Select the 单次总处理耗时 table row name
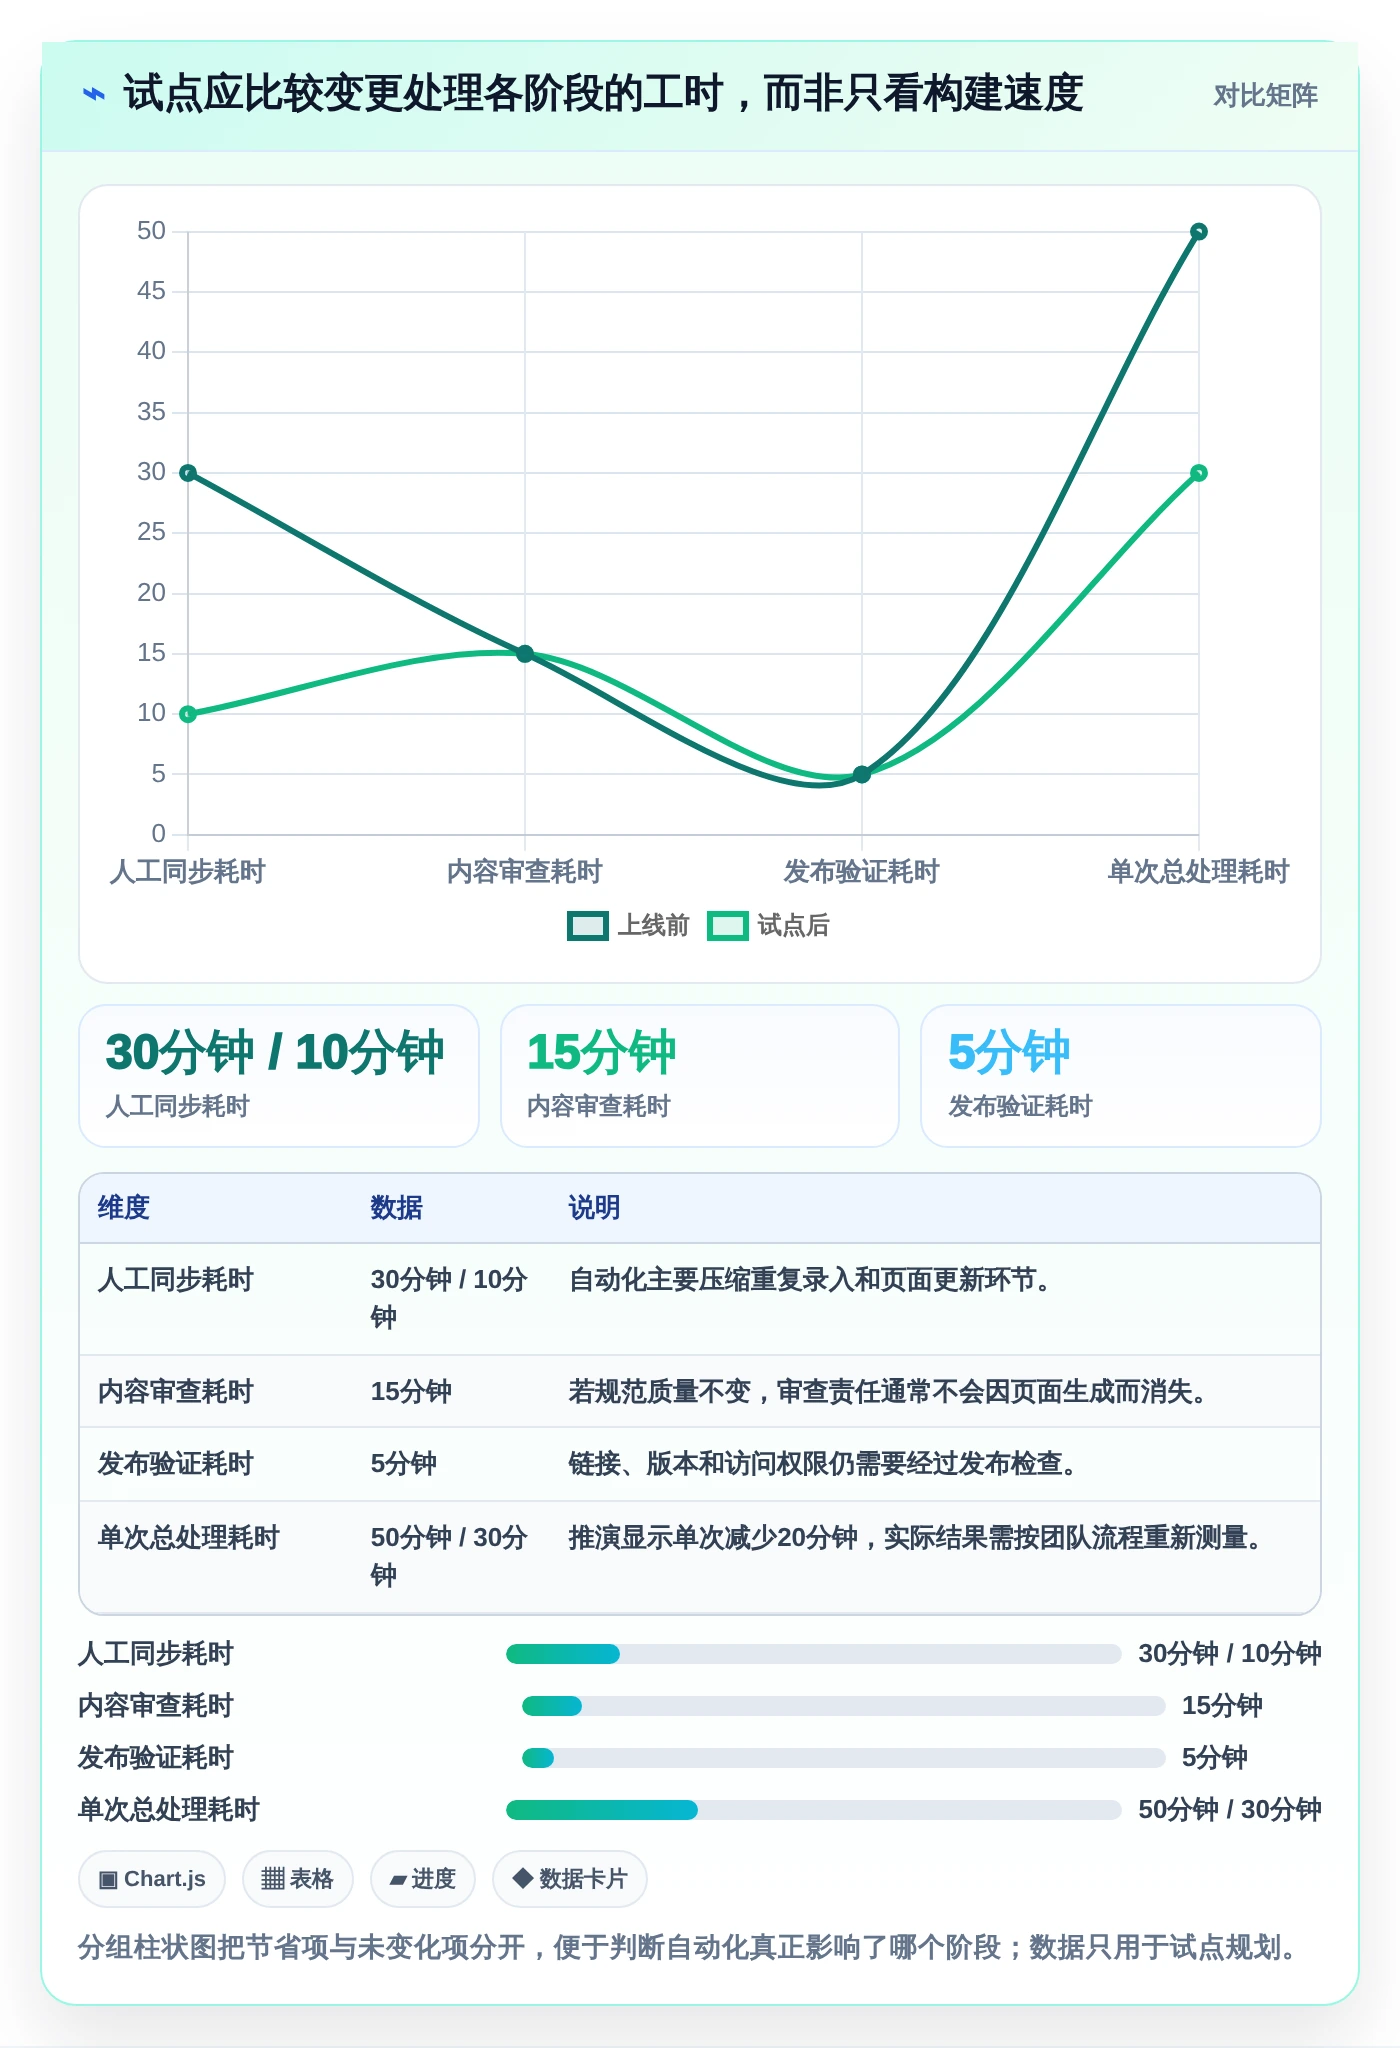The width and height of the screenshot is (1400, 2048). click(x=189, y=1538)
